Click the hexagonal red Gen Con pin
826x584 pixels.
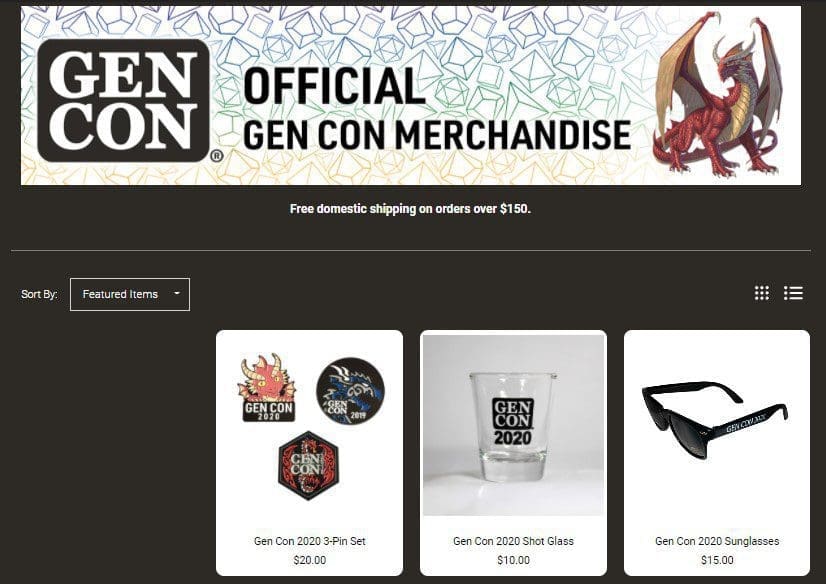click(309, 466)
